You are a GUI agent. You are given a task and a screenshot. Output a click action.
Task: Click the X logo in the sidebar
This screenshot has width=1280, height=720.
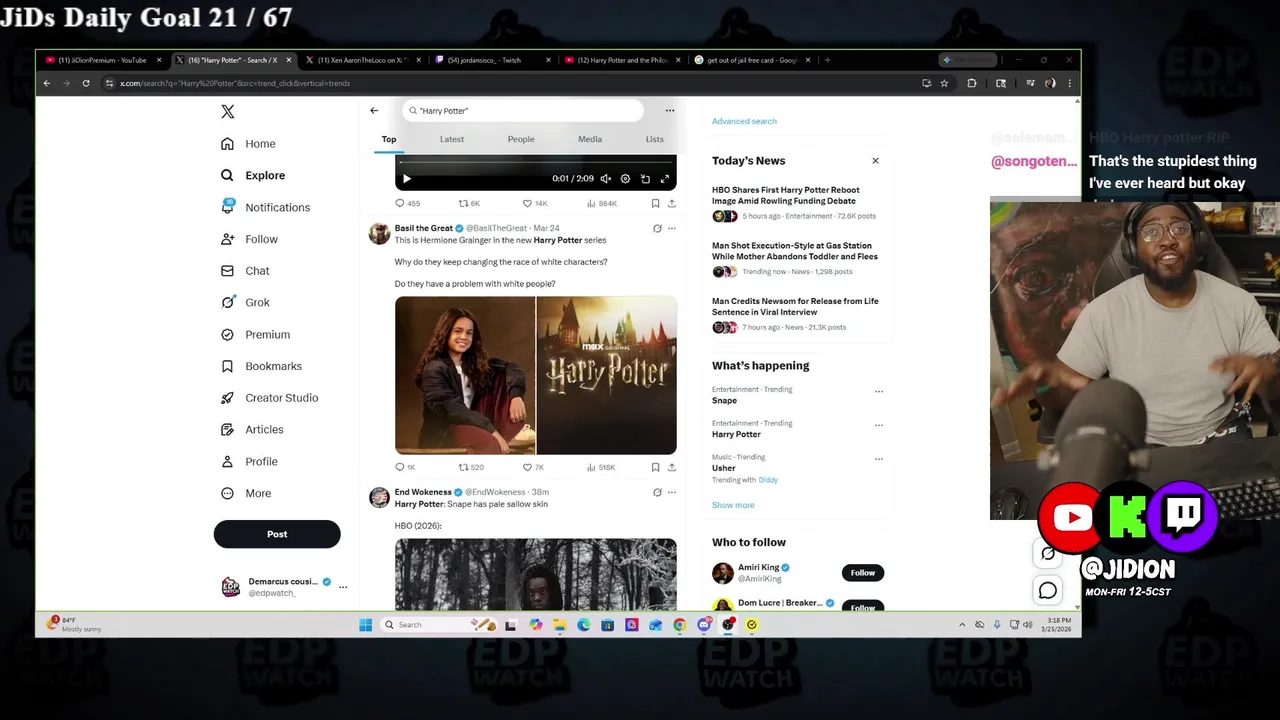pos(228,112)
